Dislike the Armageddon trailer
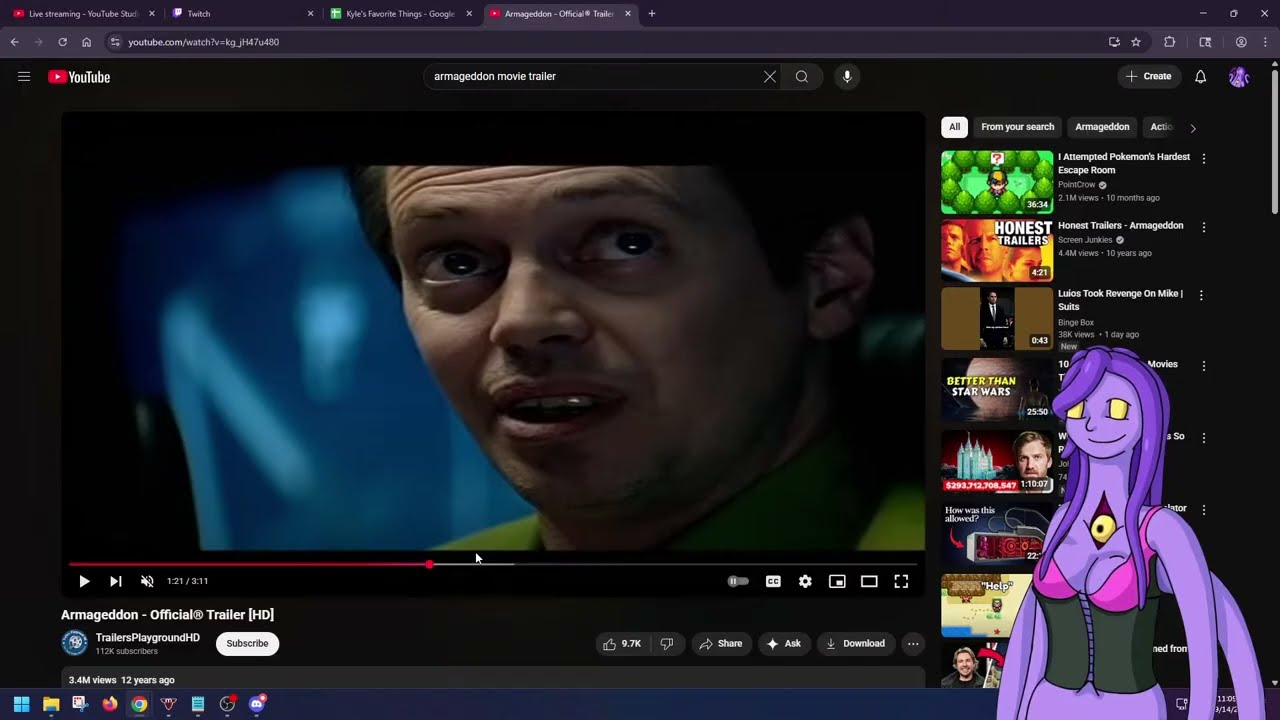Image resolution: width=1280 pixels, height=720 pixels. point(667,644)
